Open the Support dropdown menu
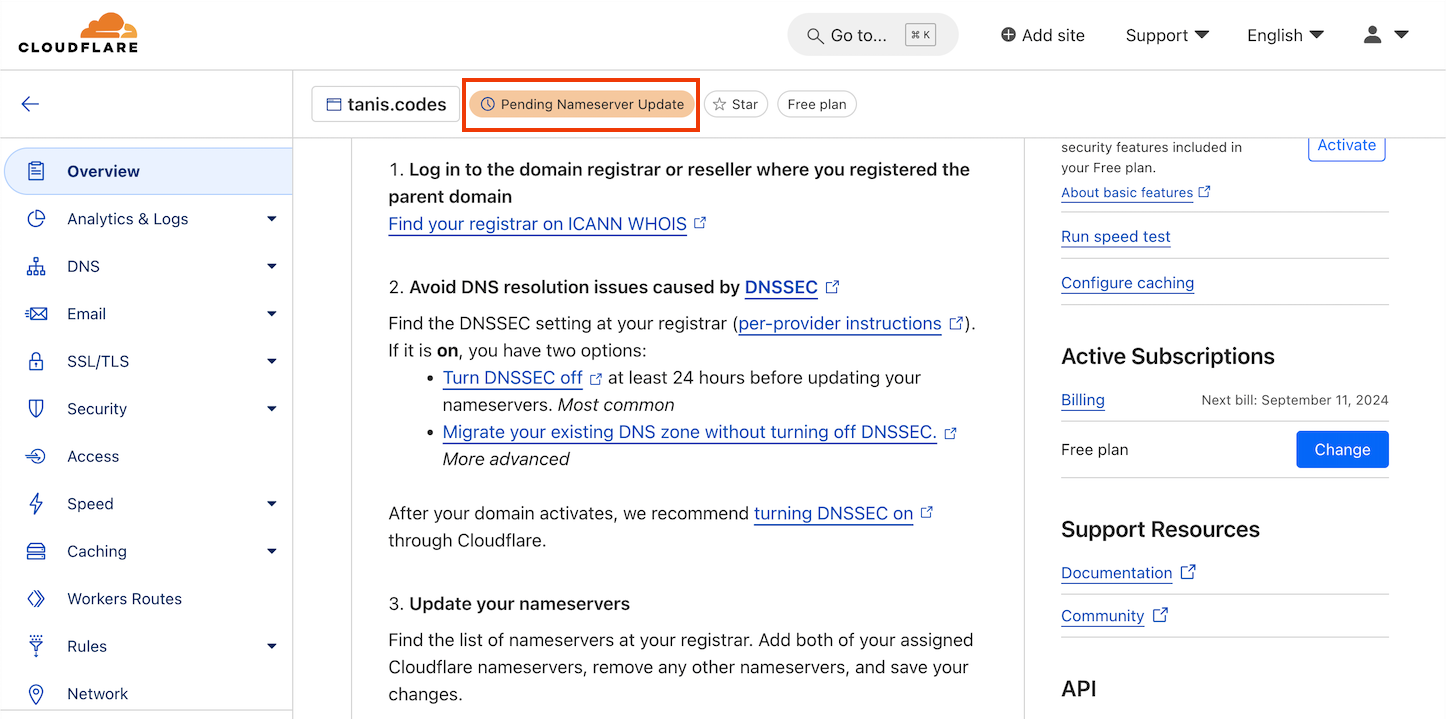 pyautogui.click(x=1166, y=35)
